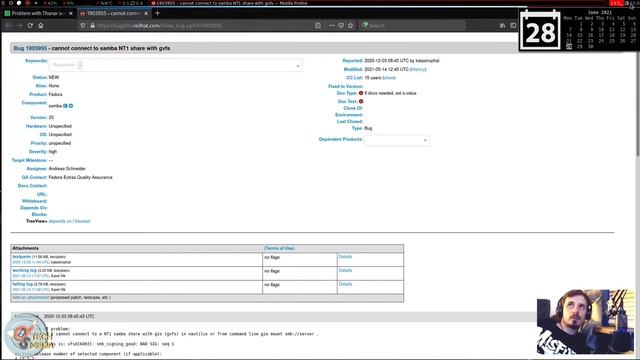Close the '1903955 – cannot connect' tab
The height and width of the screenshot is (360, 640).
pos(146,13)
